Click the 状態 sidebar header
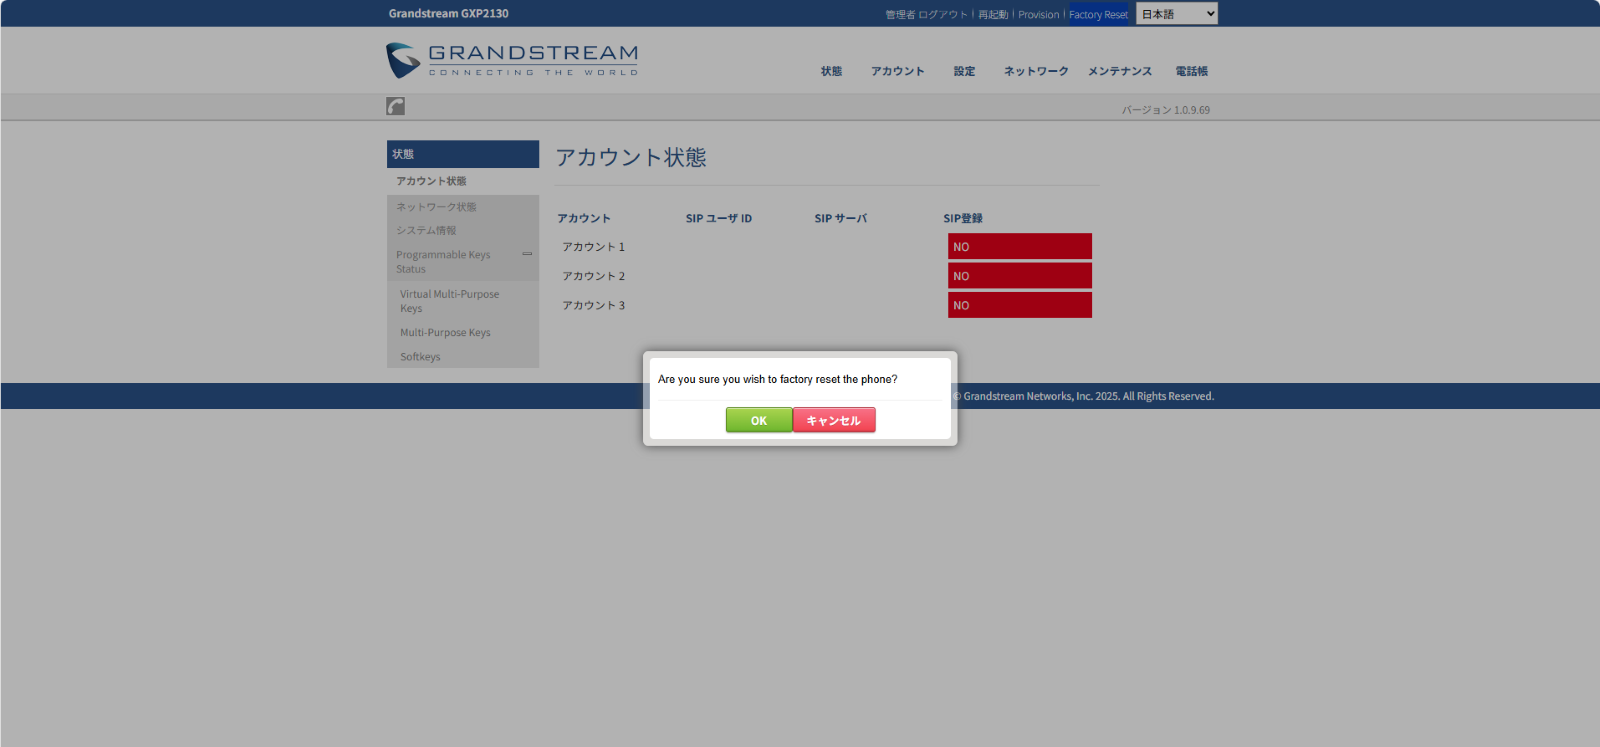Viewport: 1600px width, 747px height. point(463,154)
